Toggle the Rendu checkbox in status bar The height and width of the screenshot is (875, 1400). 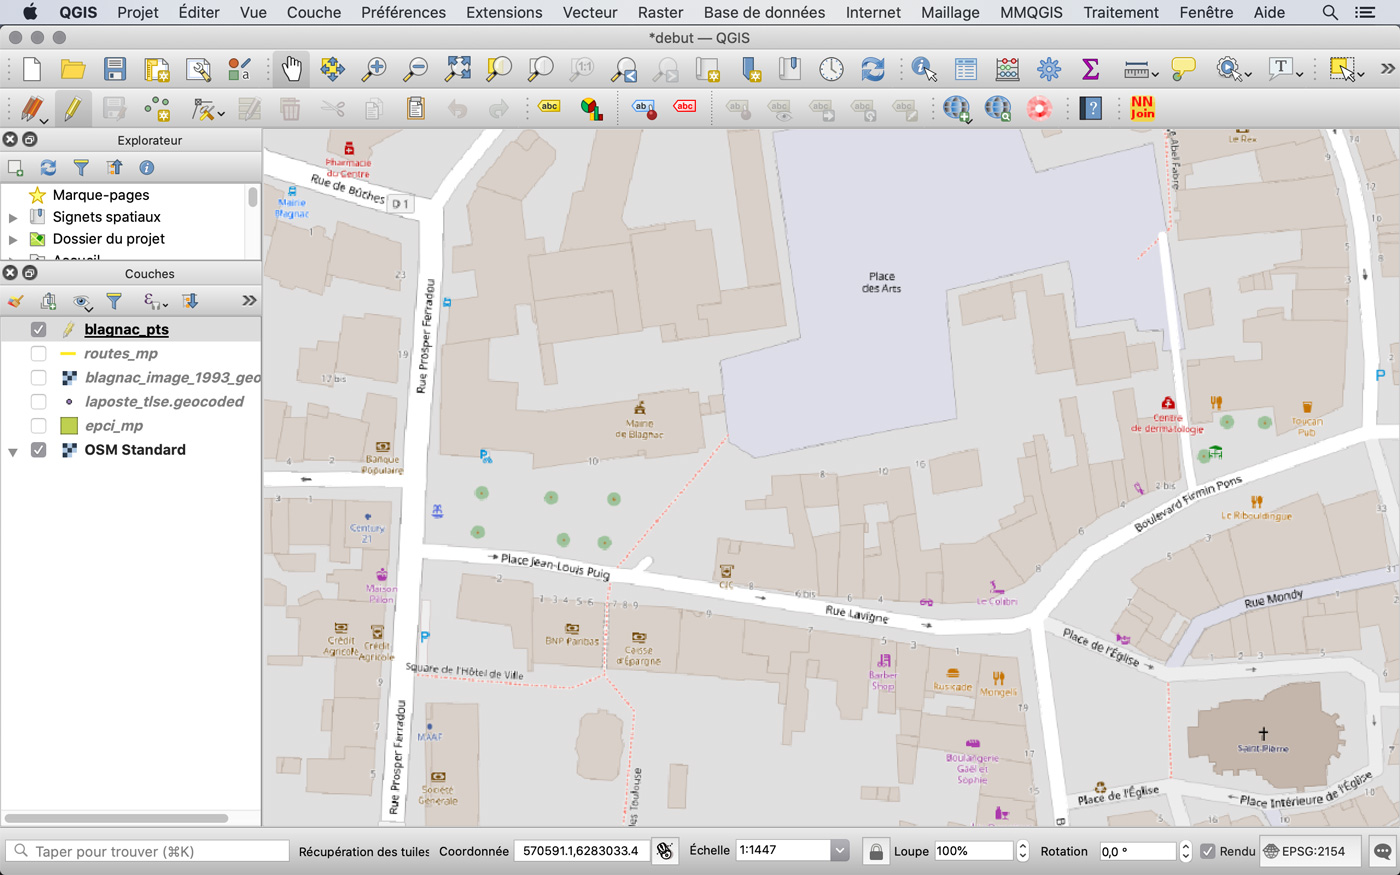tap(1208, 851)
